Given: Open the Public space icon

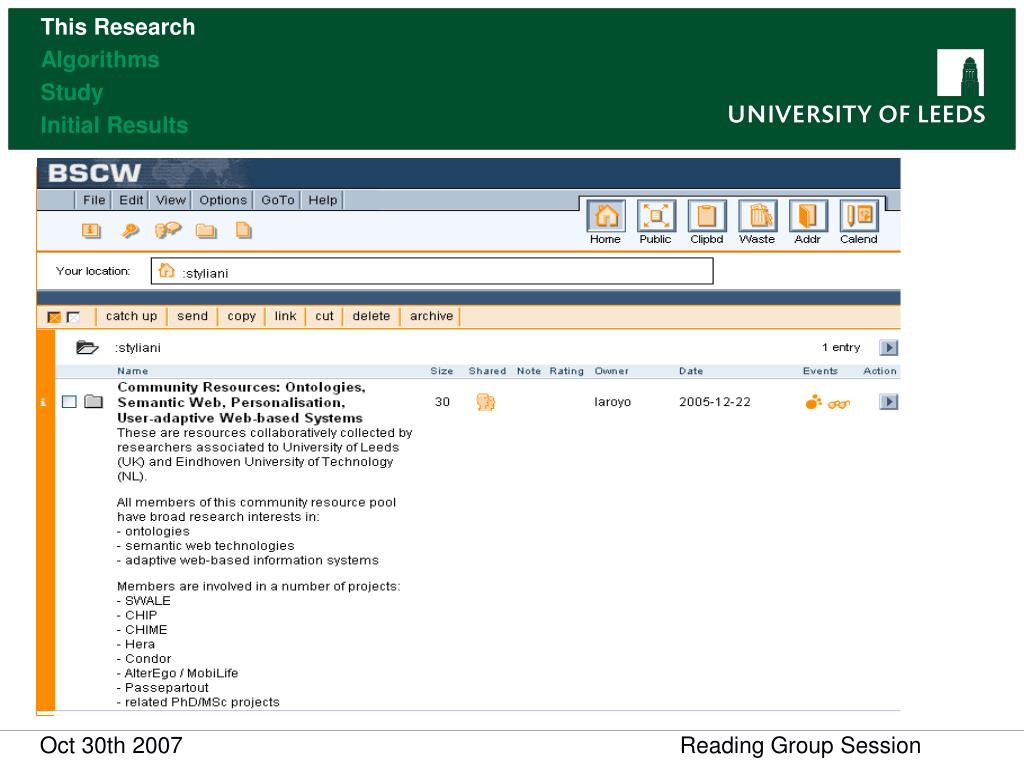Looking at the screenshot, I should [656, 216].
